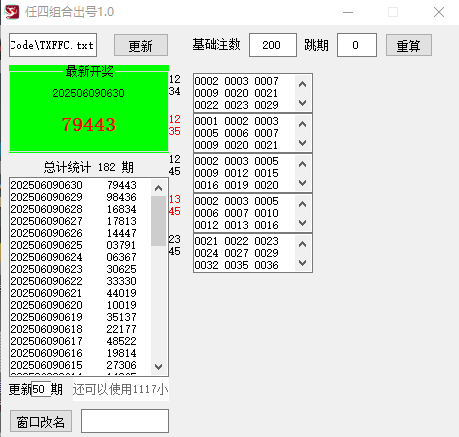The width and height of the screenshot is (459, 437).
Task: Click the update periods field showing 50
Action: (41, 389)
